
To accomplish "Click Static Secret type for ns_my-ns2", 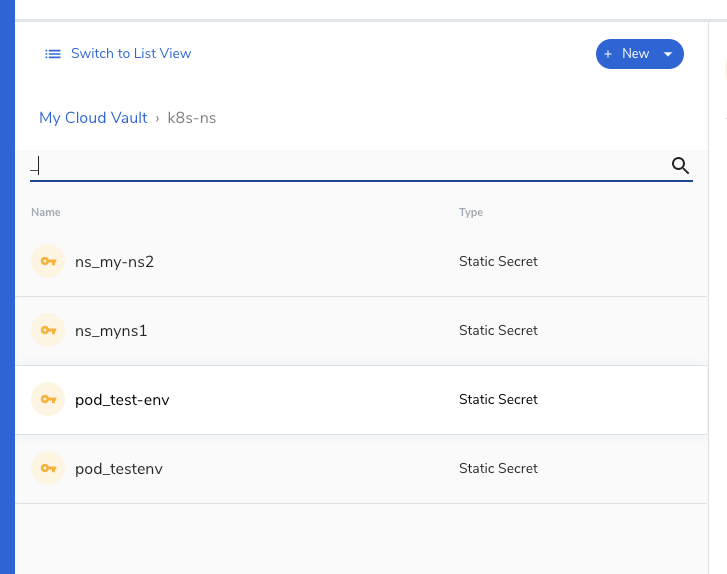I will (x=498, y=261).
